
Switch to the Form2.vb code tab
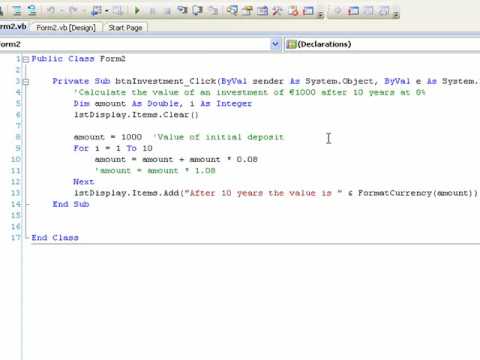pos(13,27)
